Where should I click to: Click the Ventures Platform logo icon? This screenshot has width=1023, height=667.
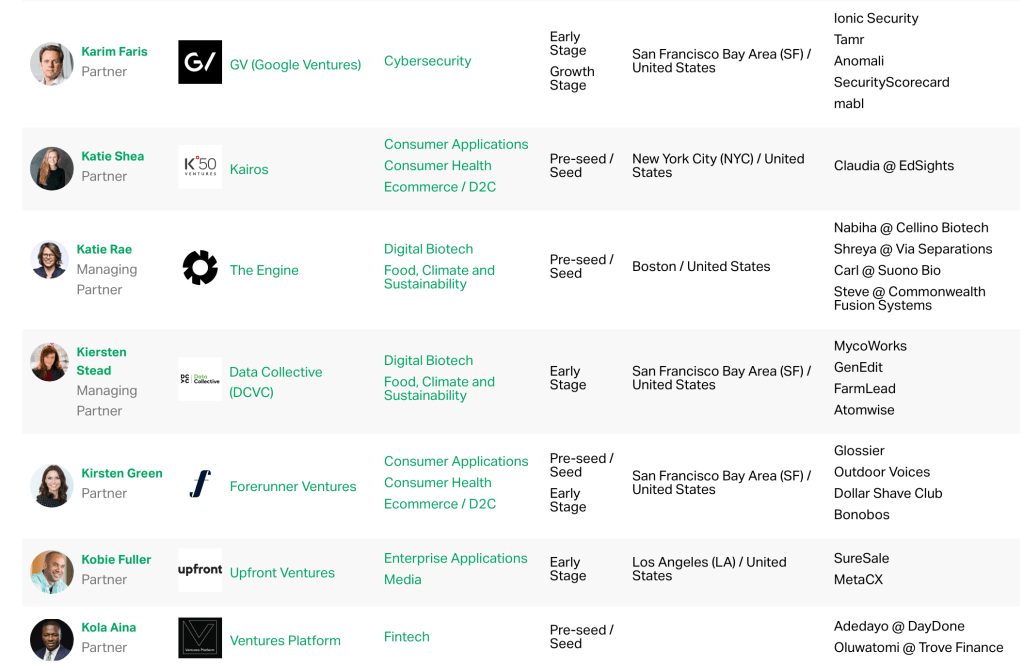pos(200,639)
